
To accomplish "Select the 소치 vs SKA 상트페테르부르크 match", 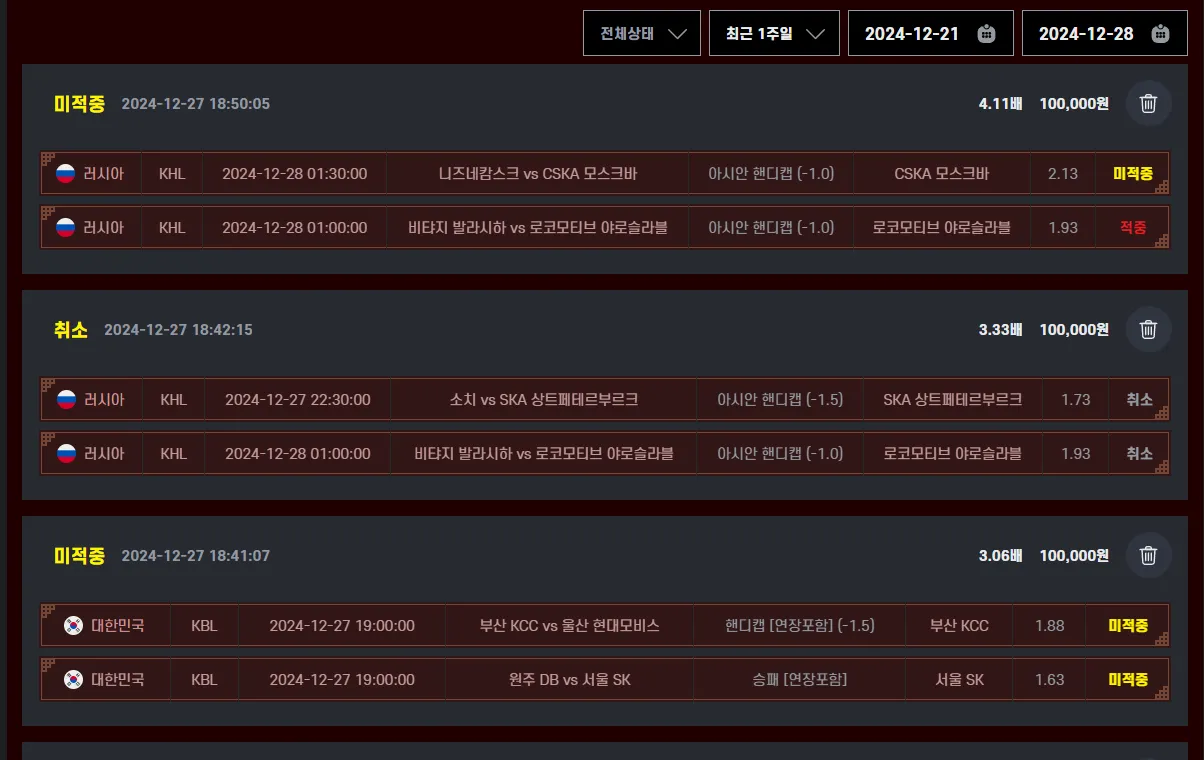I will click(543, 399).
